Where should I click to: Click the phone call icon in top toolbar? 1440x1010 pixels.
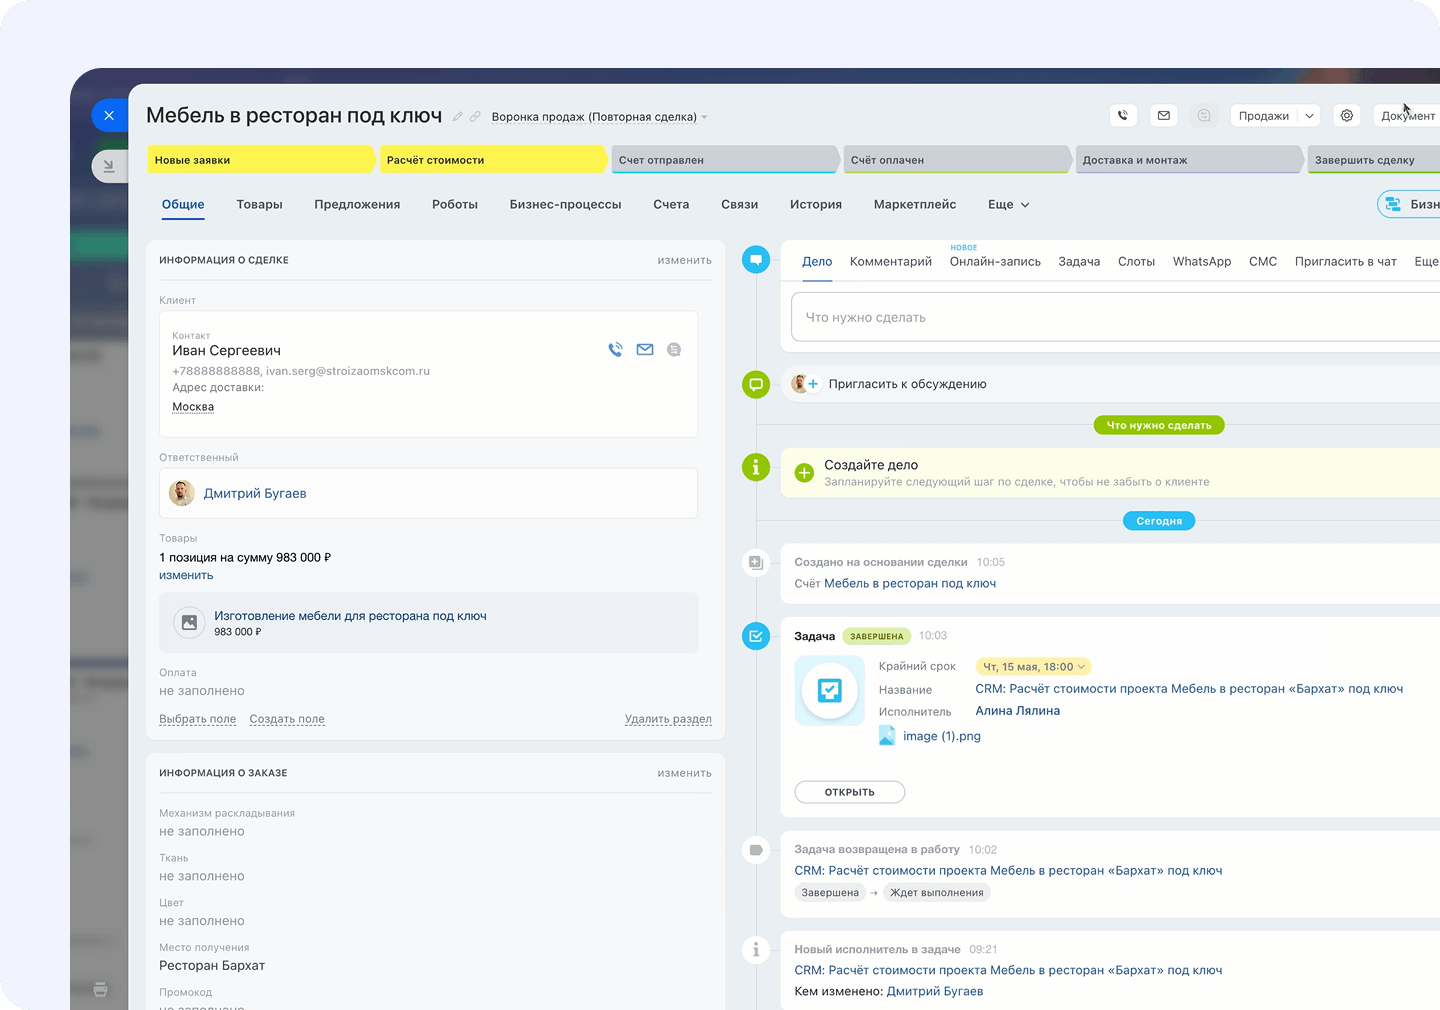point(1123,116)
